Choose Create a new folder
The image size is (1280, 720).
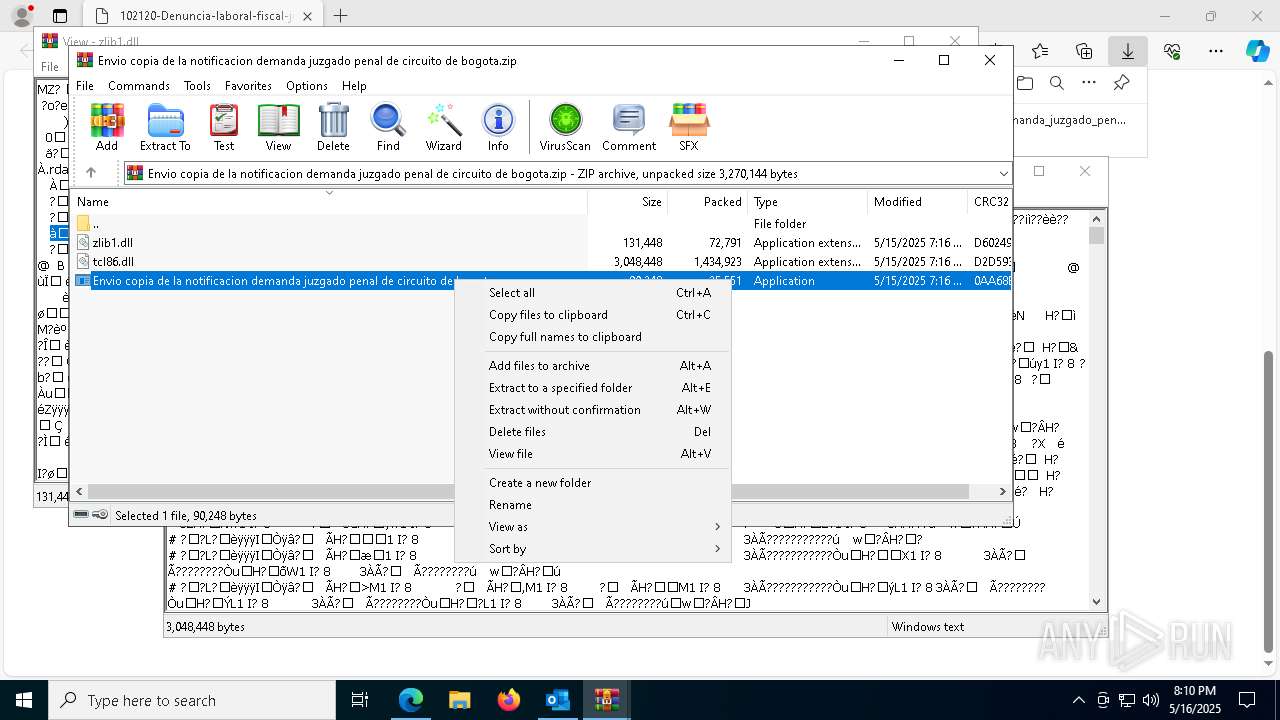(593, 483)
